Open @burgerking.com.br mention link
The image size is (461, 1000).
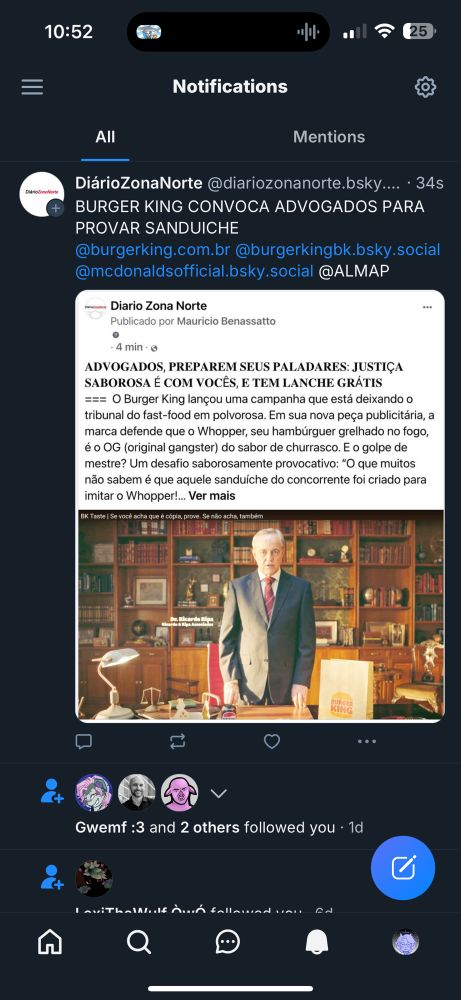click(153, 249)
